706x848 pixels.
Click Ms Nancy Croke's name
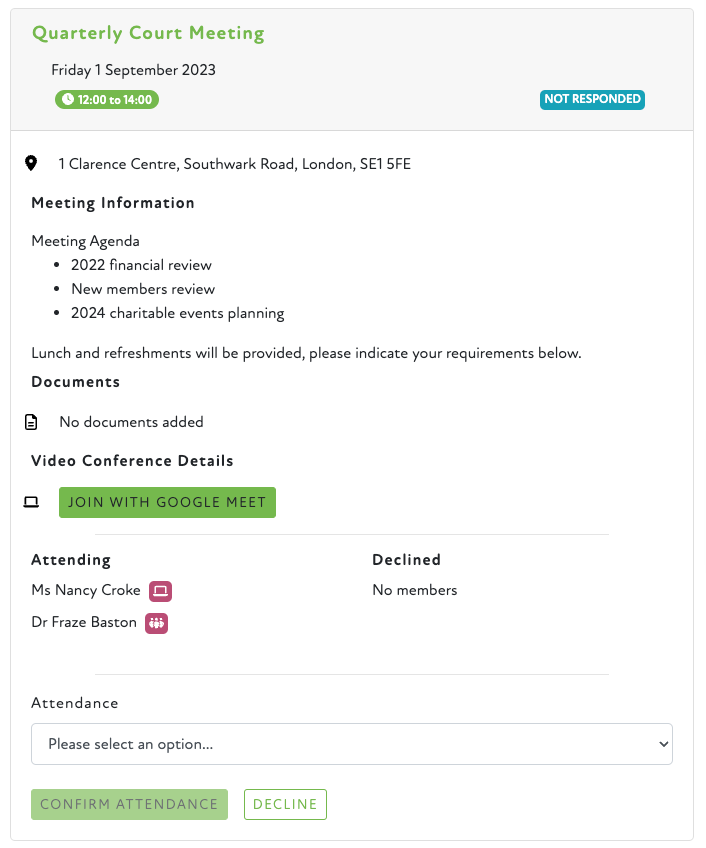pyautogui.click(x=86, y=590)
